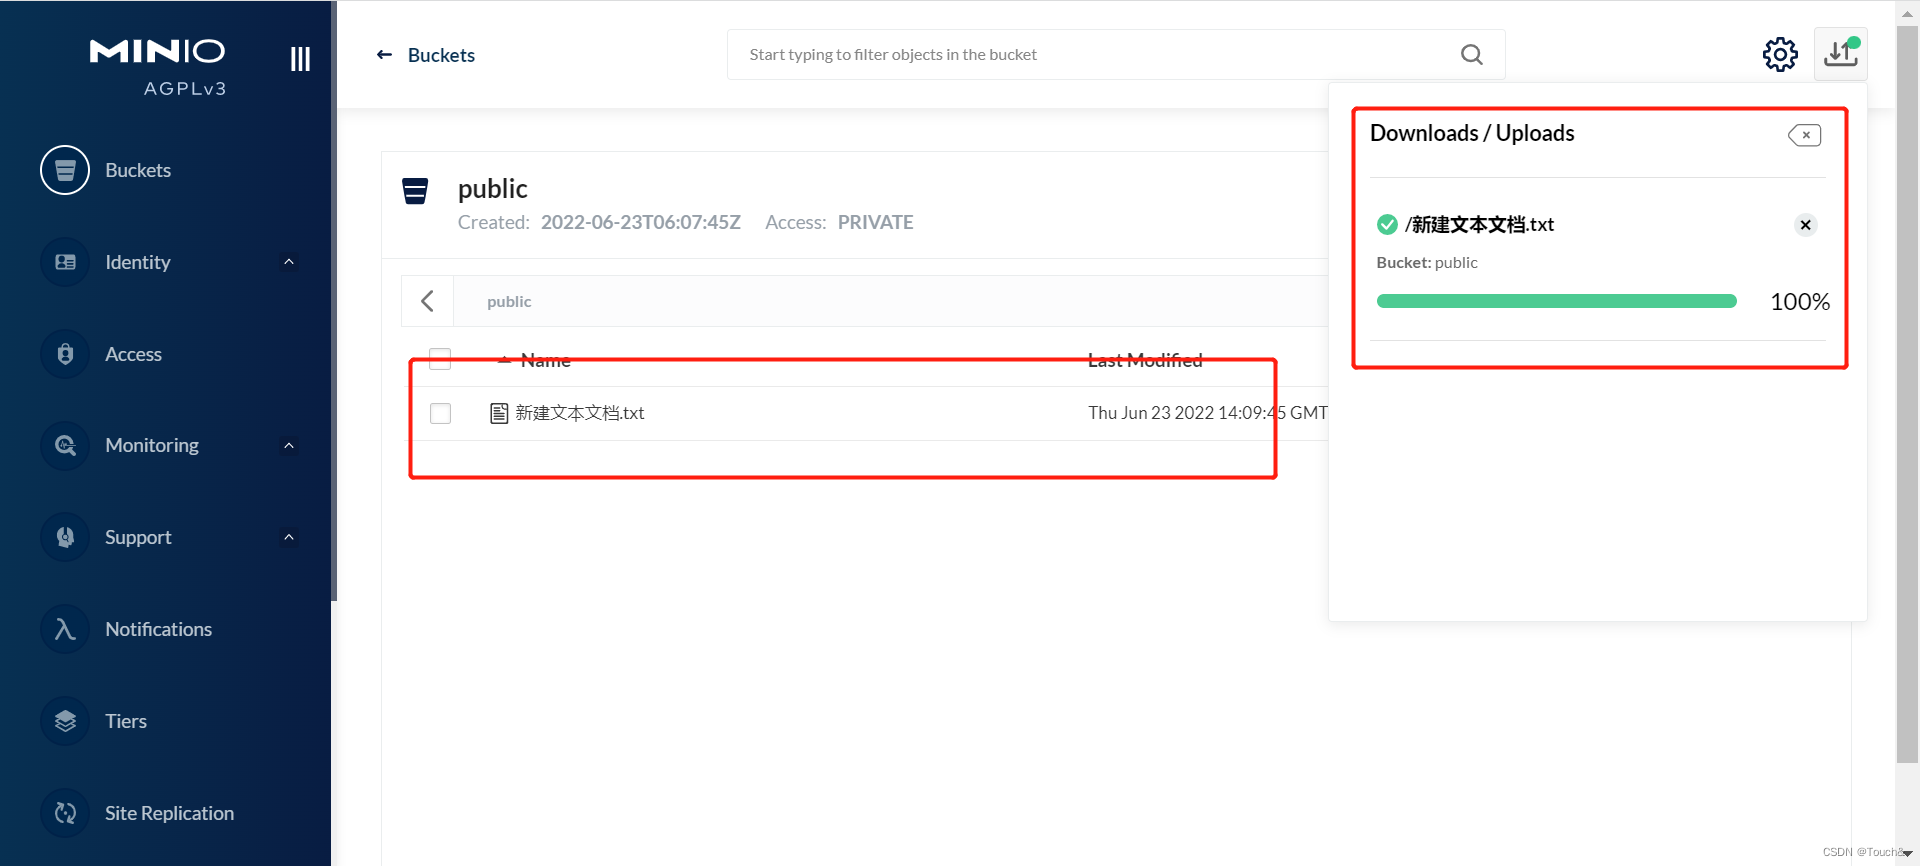The height and width of the screenshot is (866, 1920).
Task: Click the Notifications lambda icon
Action: (x=65, y=629)
